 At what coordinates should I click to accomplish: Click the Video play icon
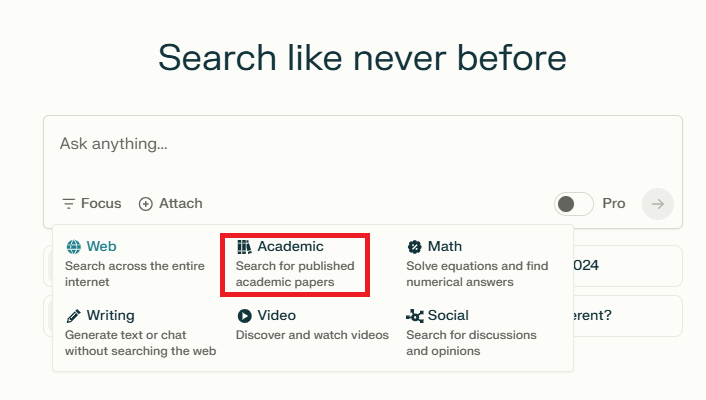pyautogui.click(x=244, y=315)
